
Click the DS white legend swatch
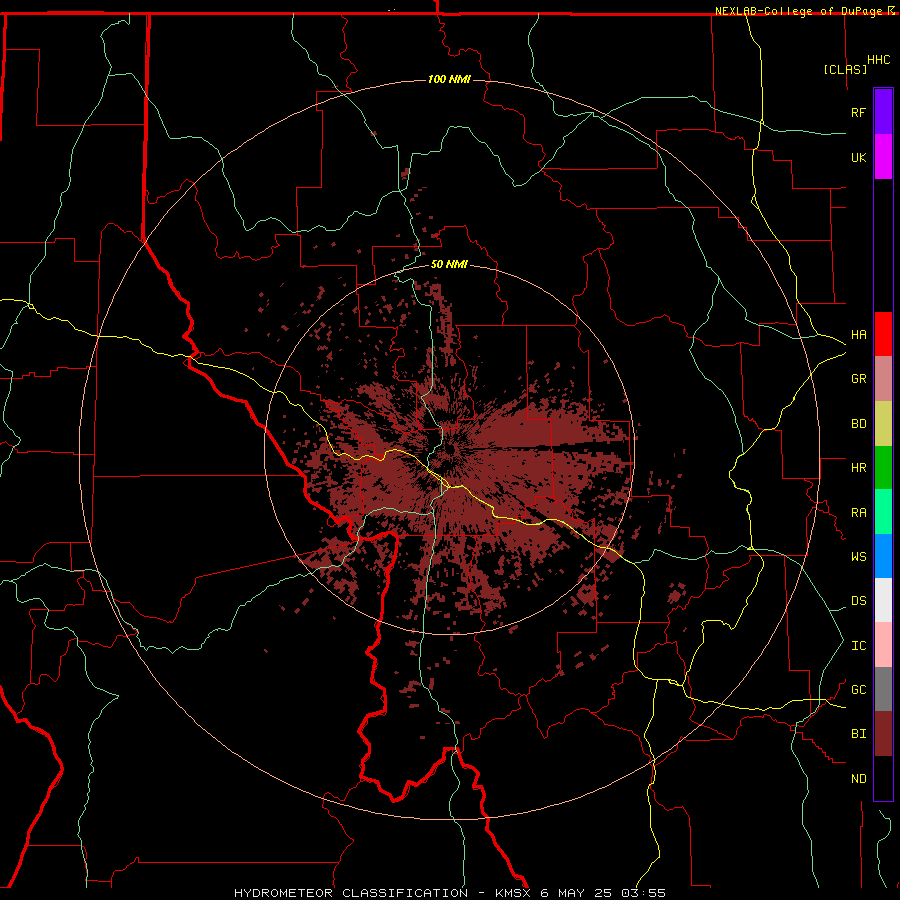[x=883, y=600]
